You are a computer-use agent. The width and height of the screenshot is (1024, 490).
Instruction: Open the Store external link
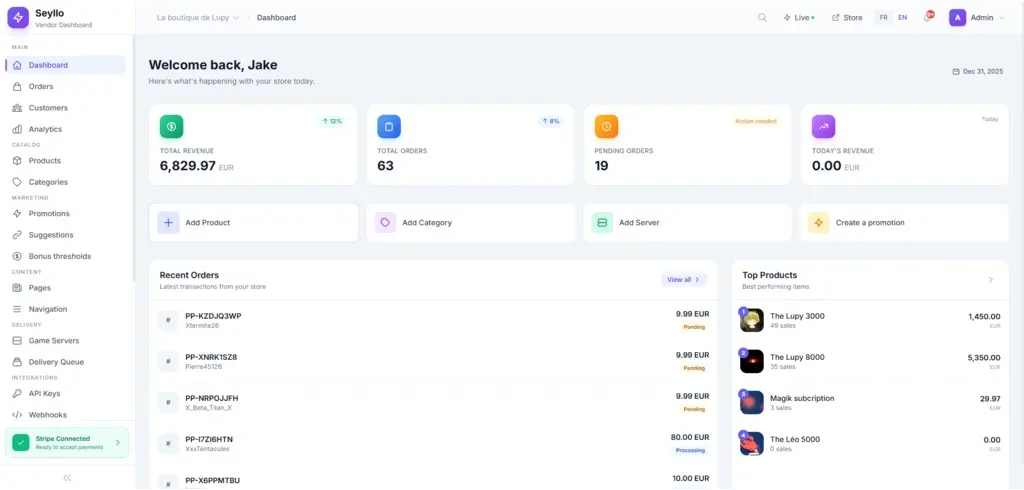(x=847, y=18)
